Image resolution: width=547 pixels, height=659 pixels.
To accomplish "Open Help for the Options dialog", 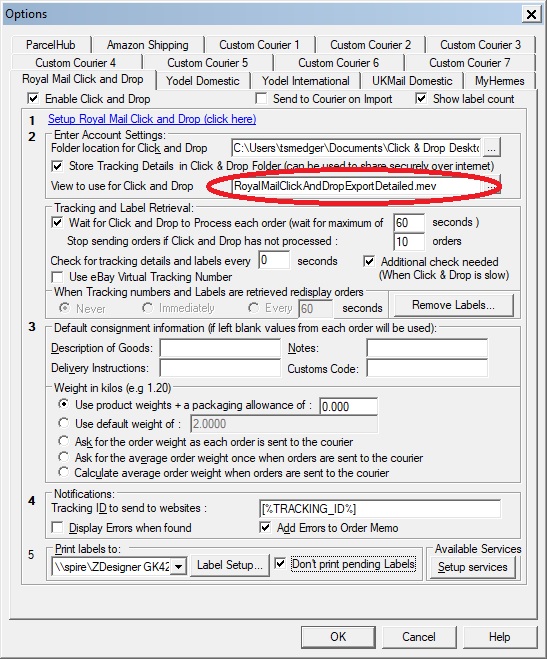I will [499, 637].
